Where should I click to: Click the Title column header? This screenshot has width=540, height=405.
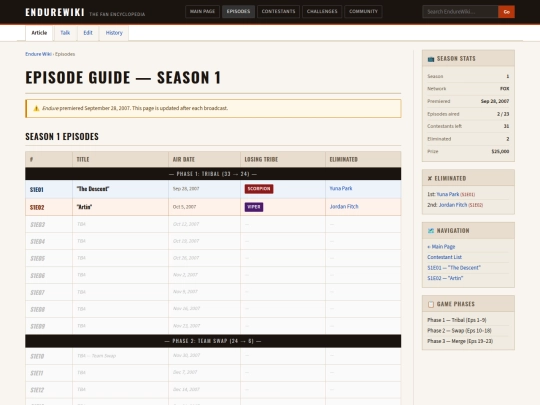[x=120, y=159]
